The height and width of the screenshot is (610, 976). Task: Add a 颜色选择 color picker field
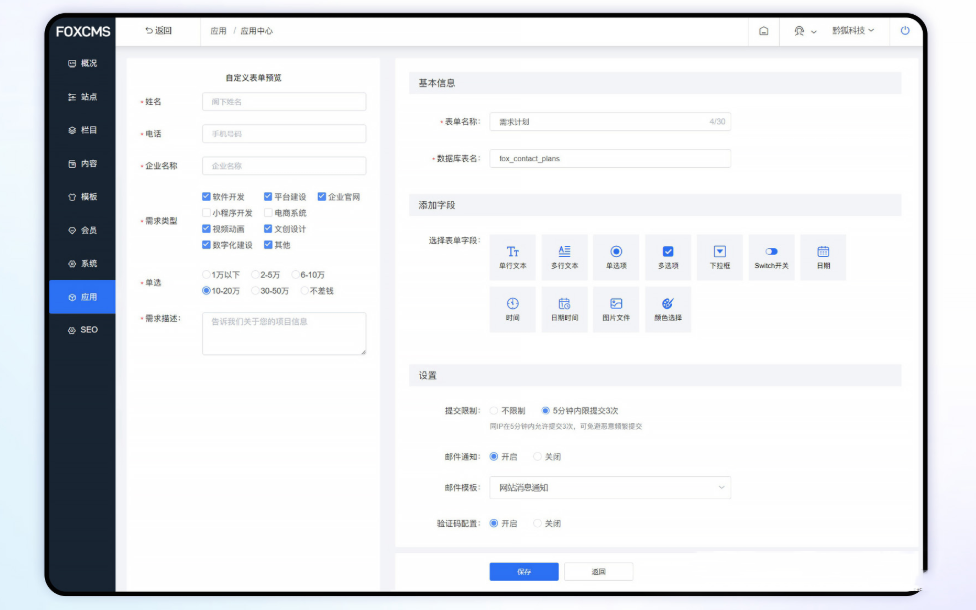coord(668,309)
